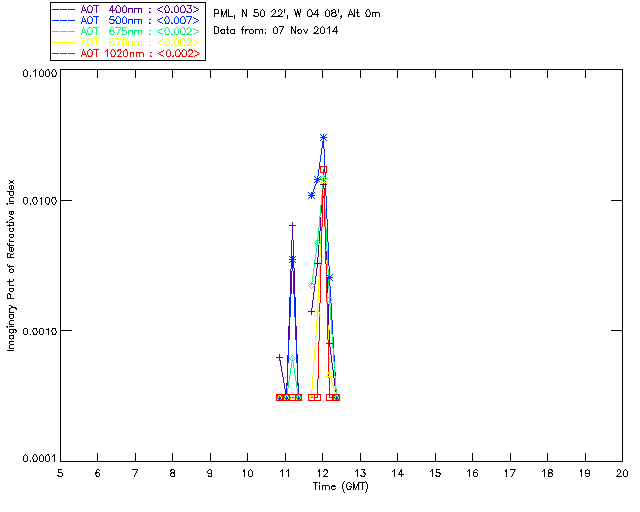Click the AOT 870nm legend entry
This screenshot has width=640, height=512.
pos(127,42)
